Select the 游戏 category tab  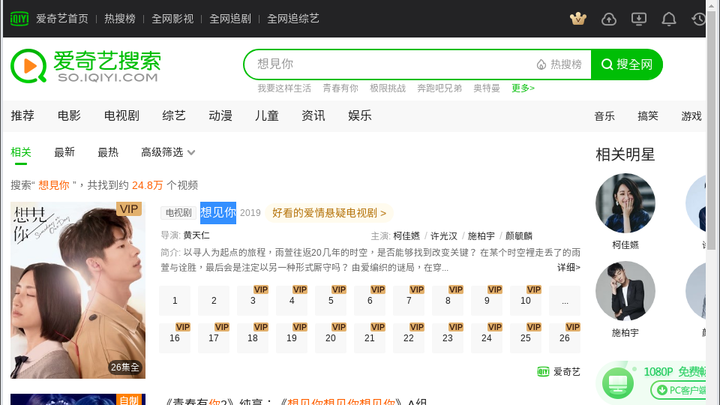pyautogui.click(x=692, y=116)
